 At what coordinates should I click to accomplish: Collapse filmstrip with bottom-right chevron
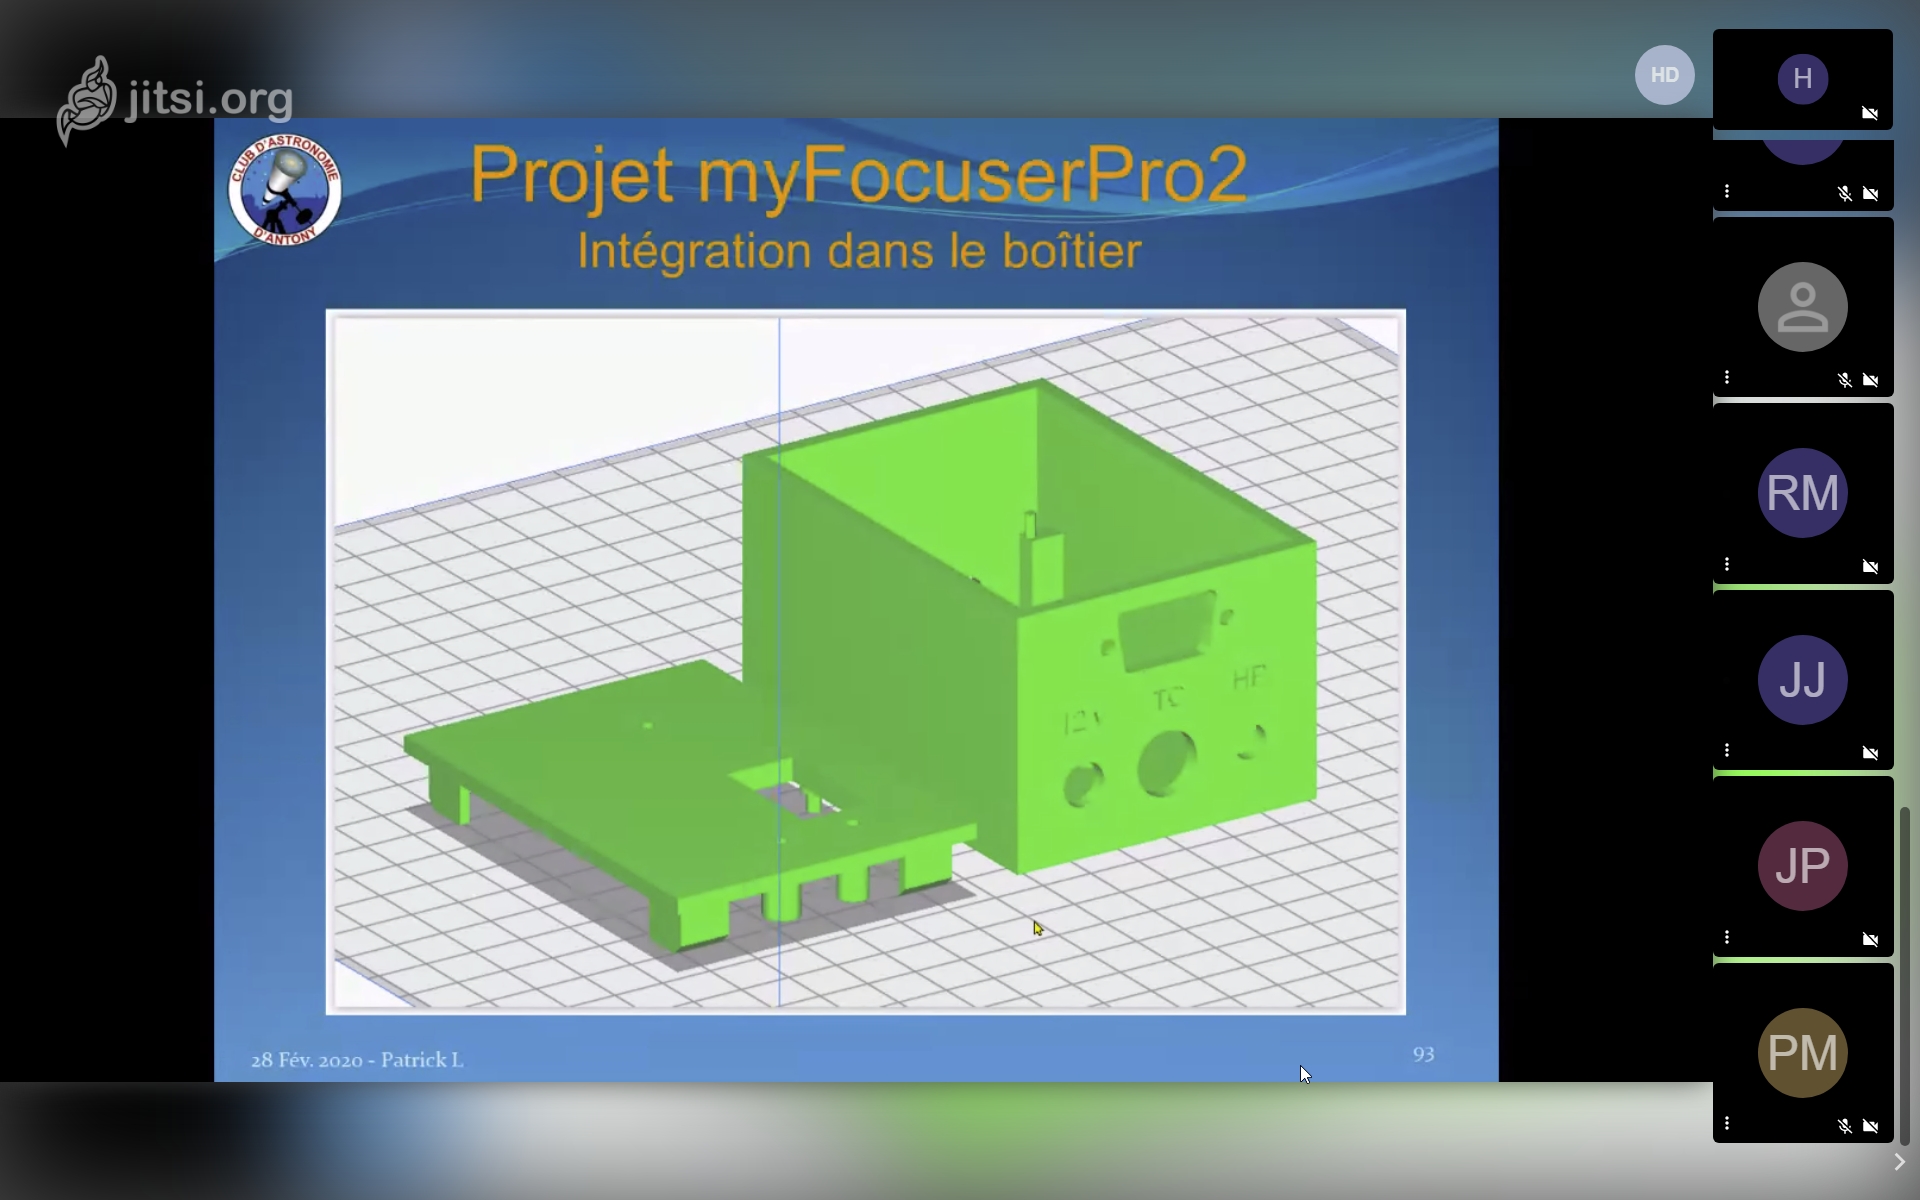click(1899, 1162)
